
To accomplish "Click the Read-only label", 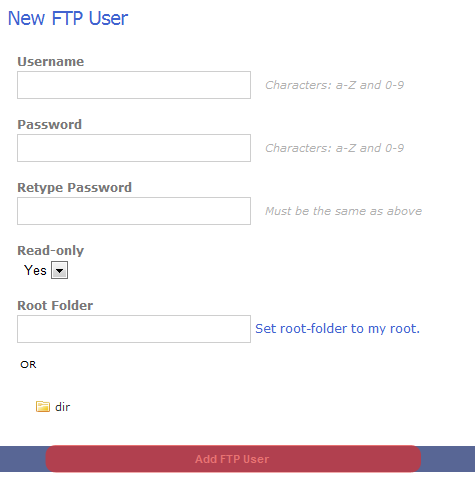I will 51,250.
